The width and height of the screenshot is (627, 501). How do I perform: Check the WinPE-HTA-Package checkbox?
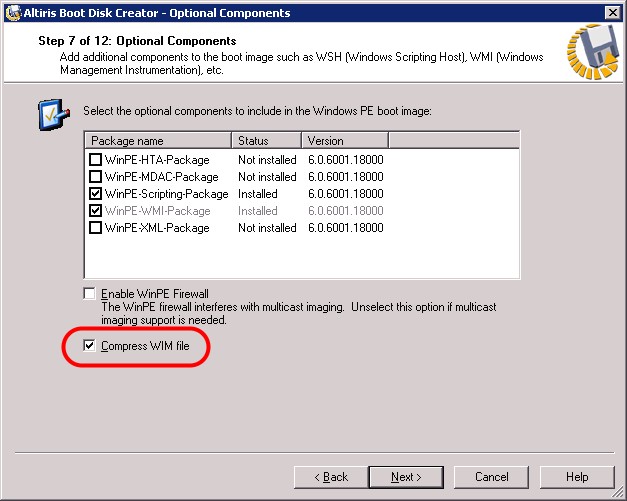point(95,160)
